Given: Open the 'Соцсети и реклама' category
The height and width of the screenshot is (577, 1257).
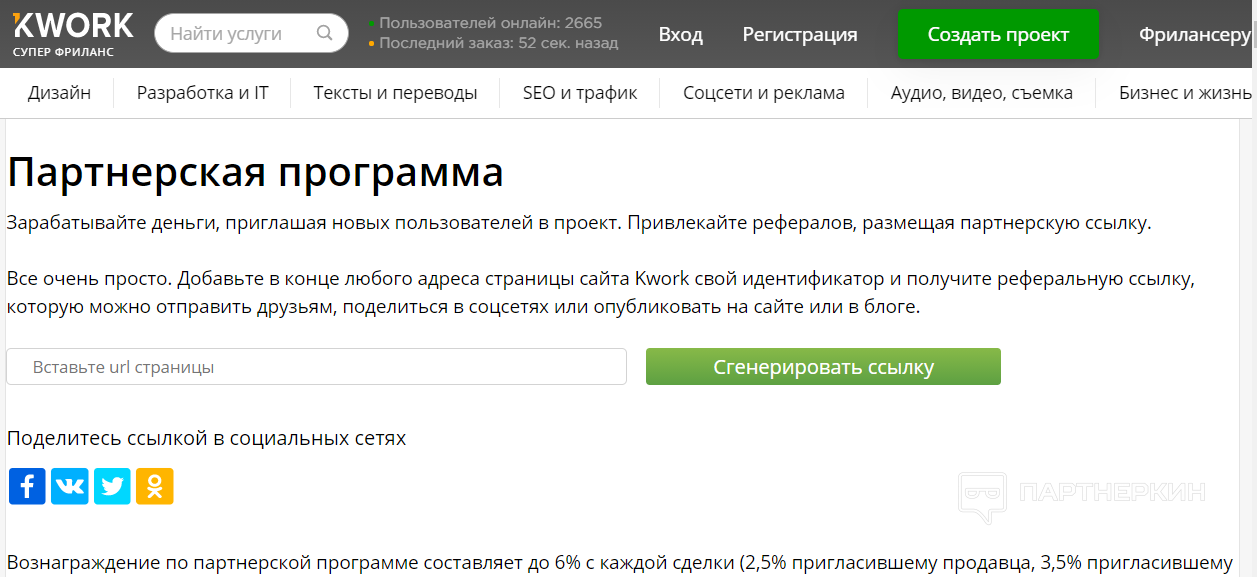Looking at the screenshot, I should tap(764, 93).
